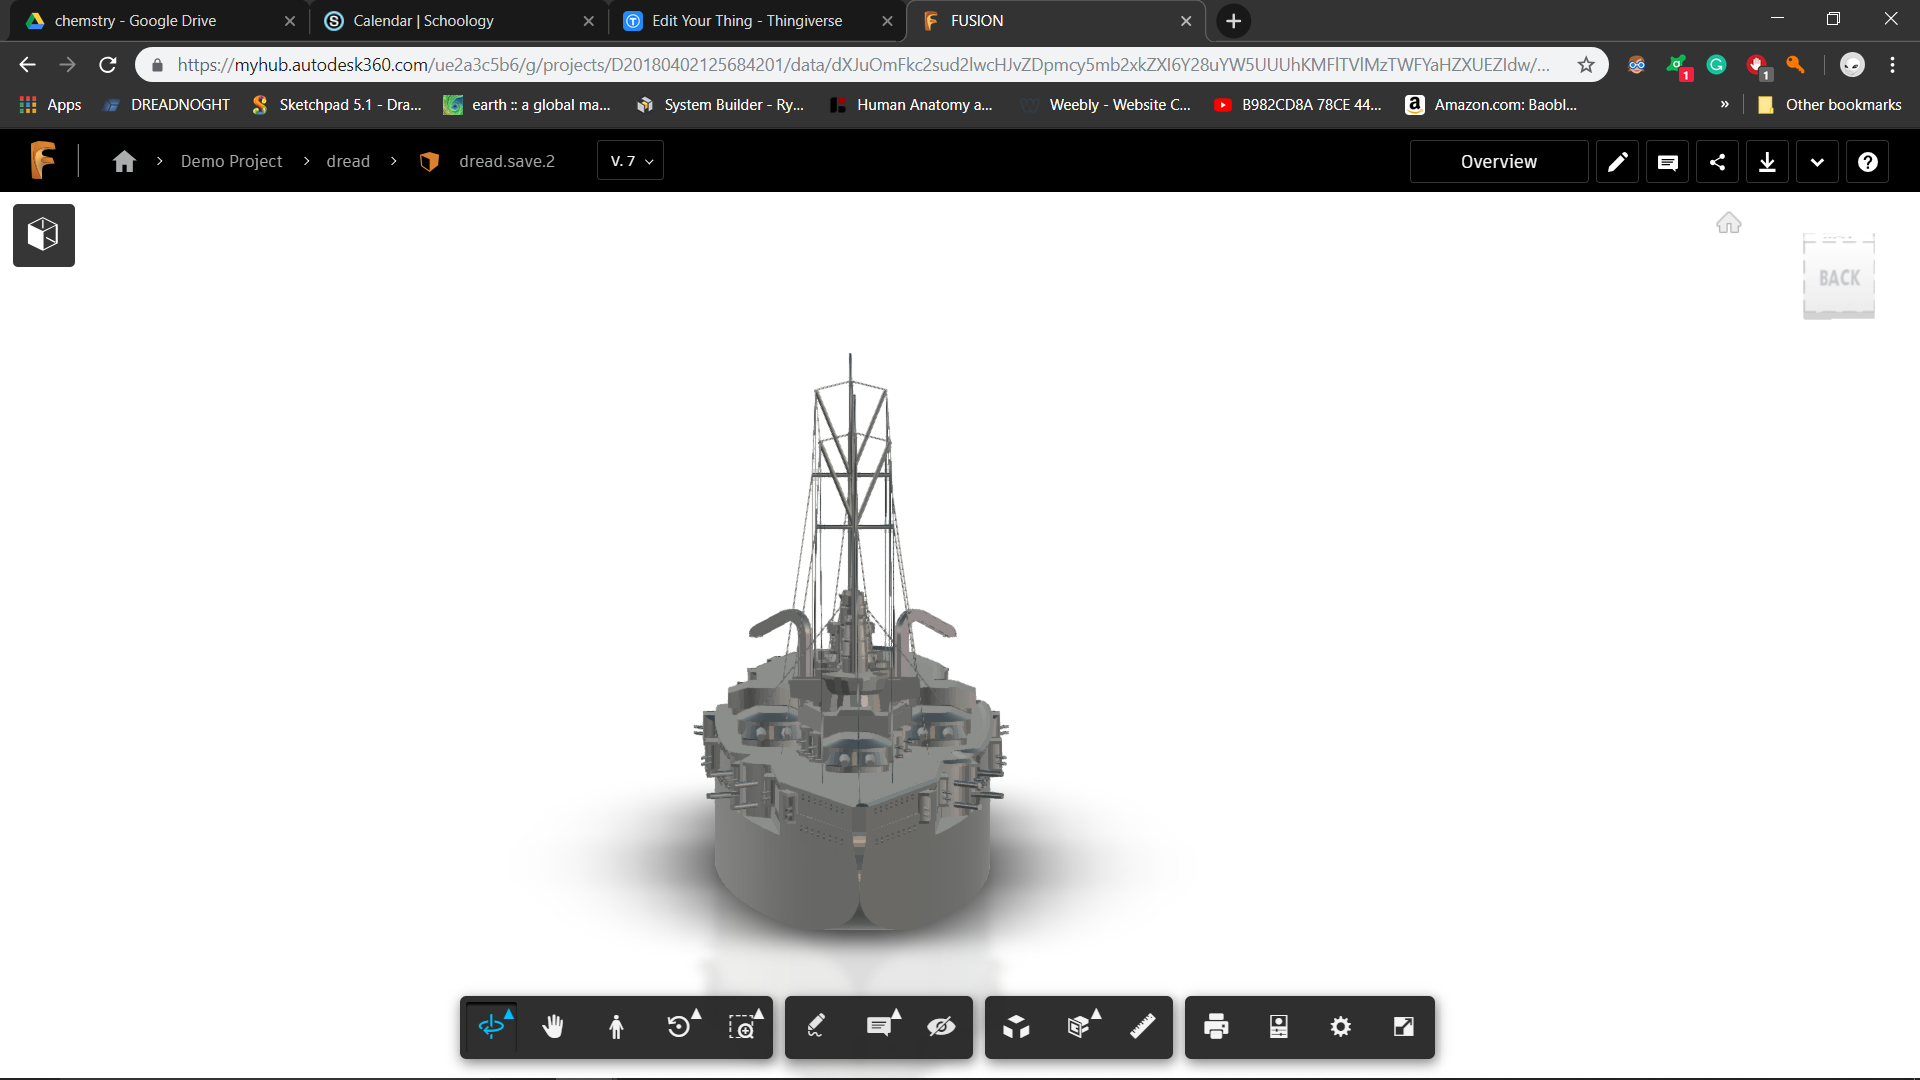Open the earth global map bookmark
The height and width of the screenshot is (1080, 1920).
[x=527, y=105]
